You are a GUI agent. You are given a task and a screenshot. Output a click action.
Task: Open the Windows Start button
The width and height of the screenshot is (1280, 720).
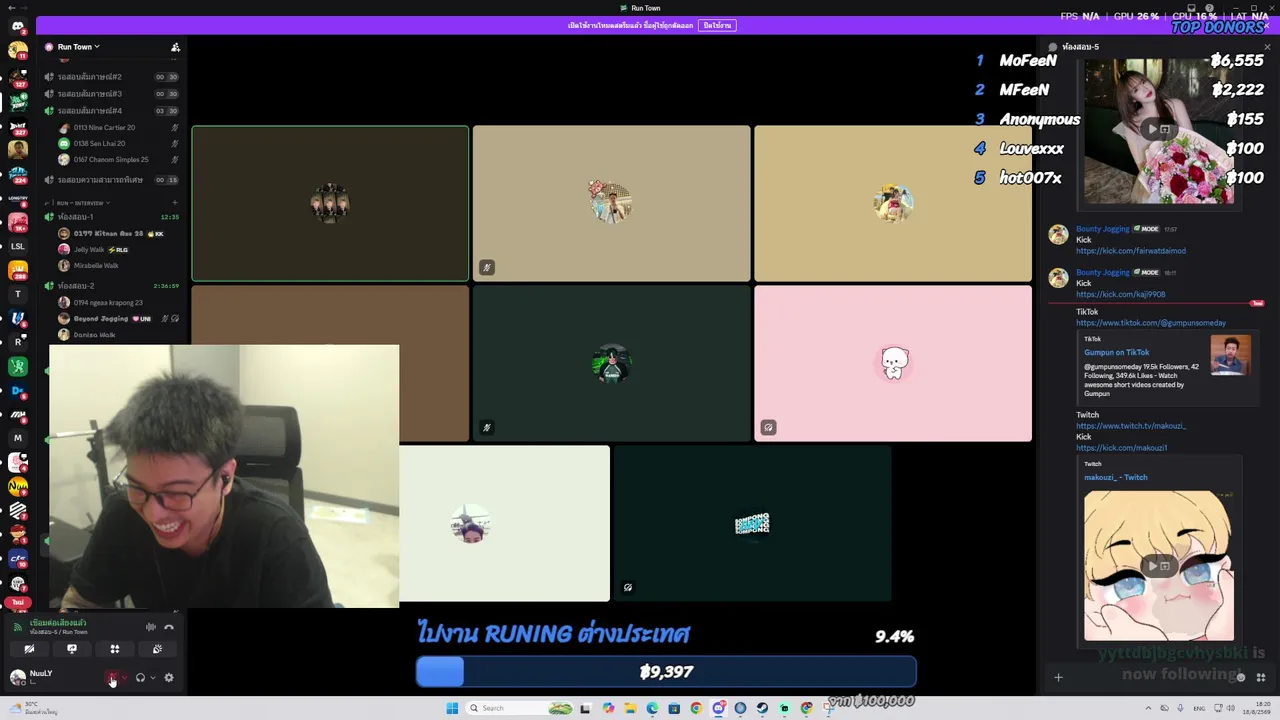(452, 708)
